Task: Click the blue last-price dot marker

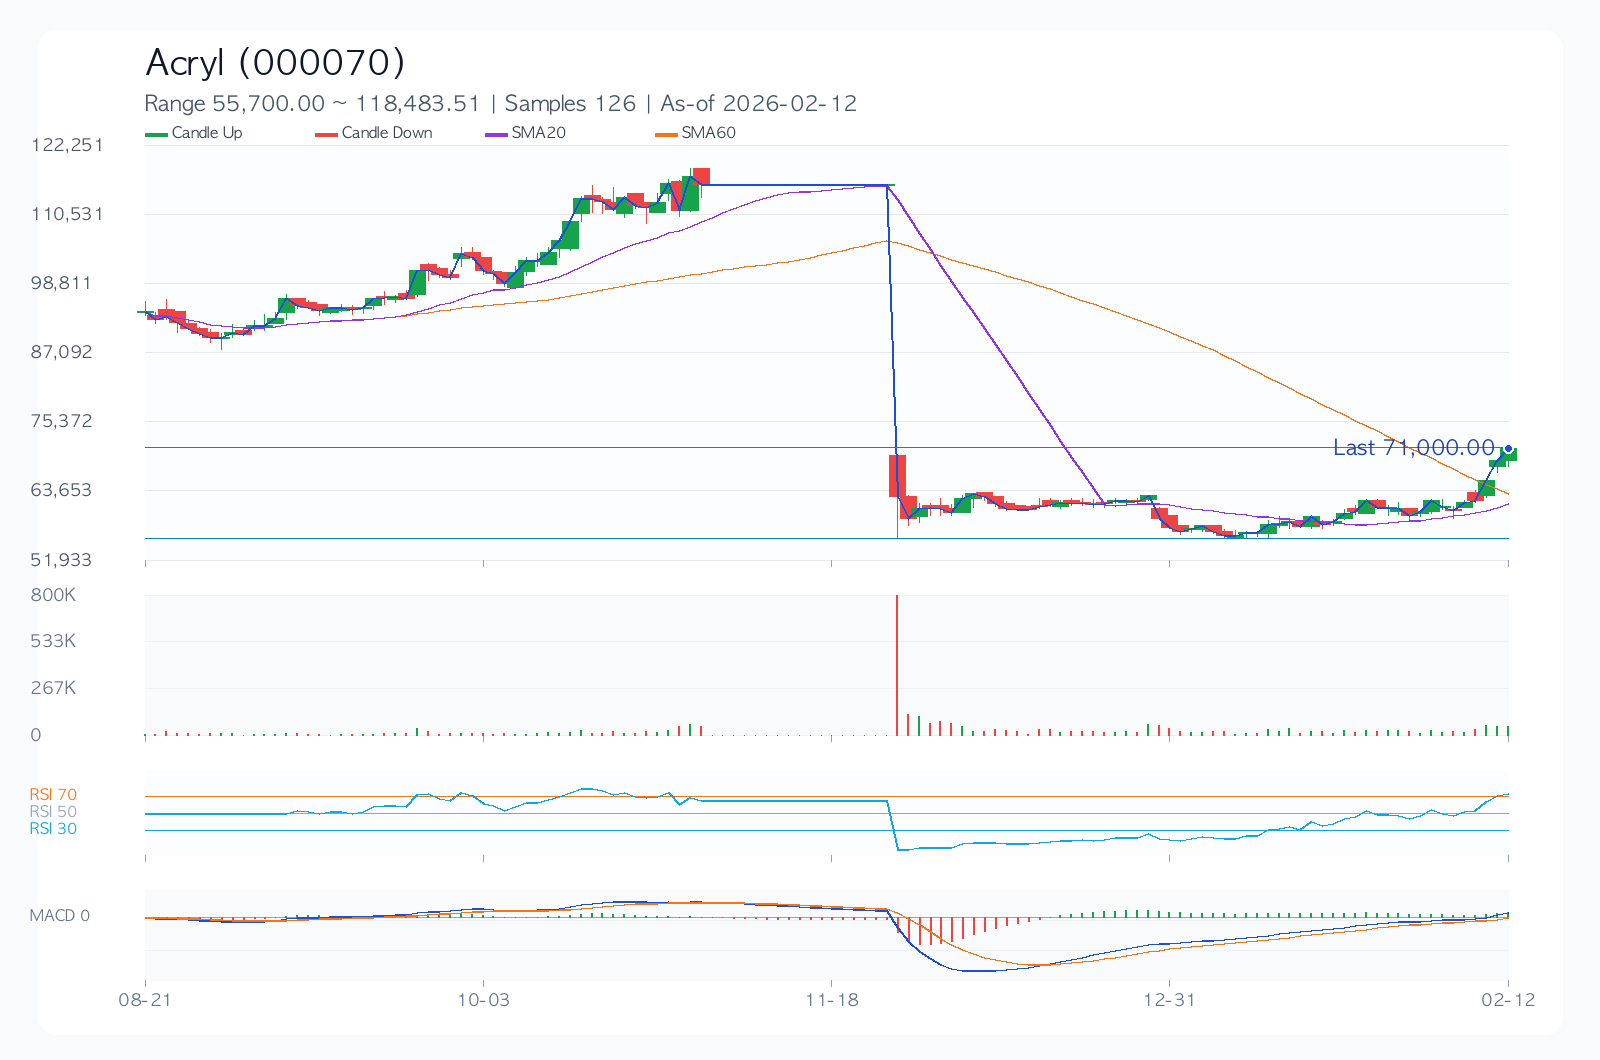Action: (1508, 448)
